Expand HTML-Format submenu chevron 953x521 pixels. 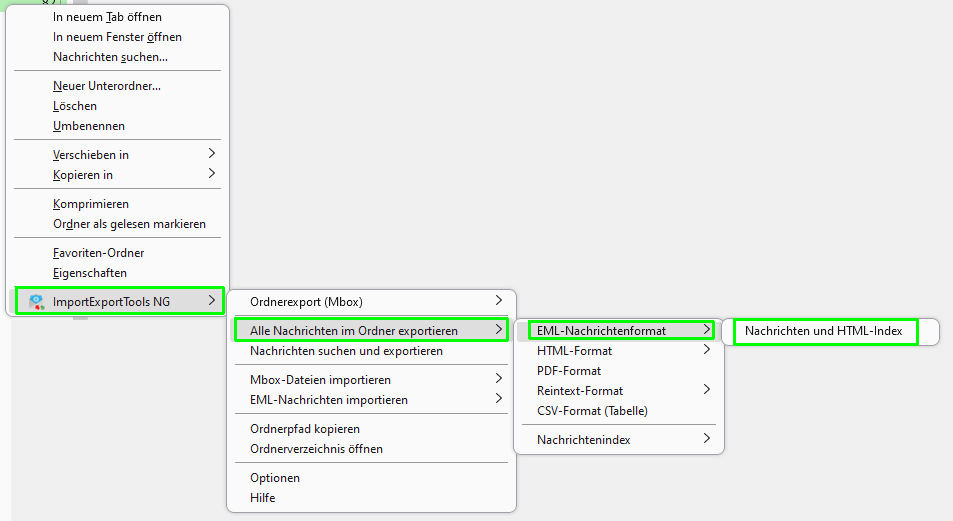(706, 350)
